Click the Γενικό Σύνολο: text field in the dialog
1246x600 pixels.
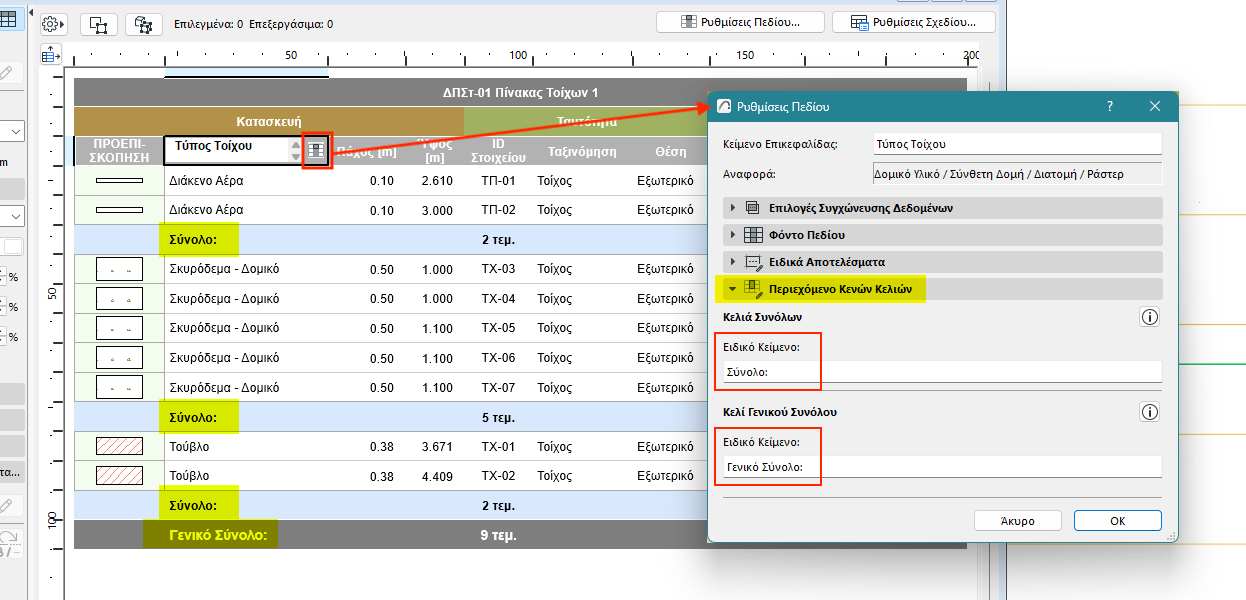[x=942, y=467]
